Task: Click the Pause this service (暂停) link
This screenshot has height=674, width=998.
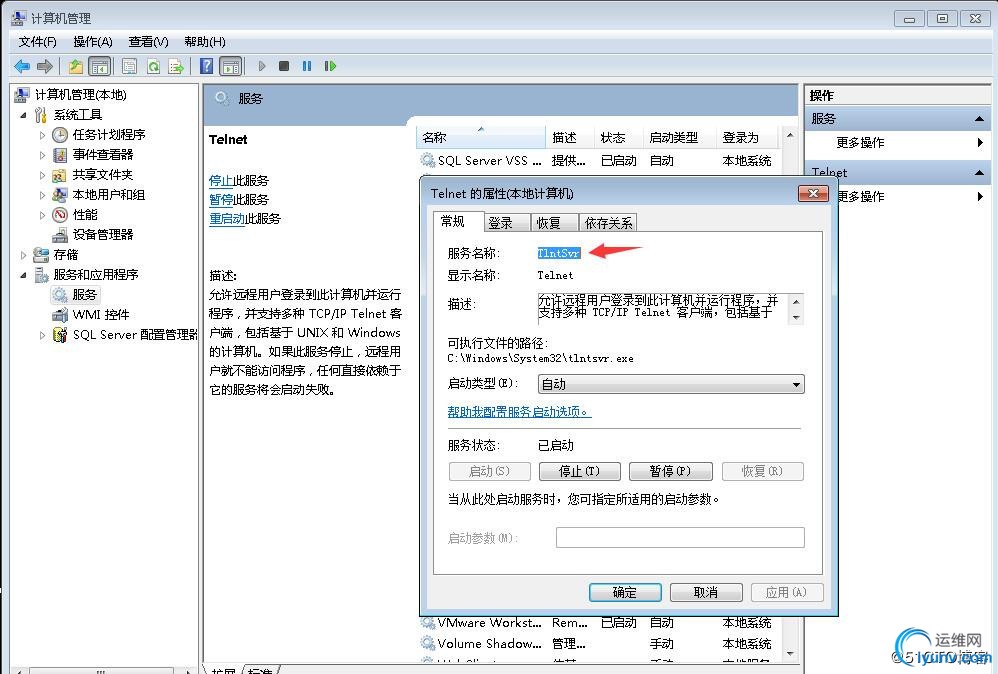Action: click(221, 200)
